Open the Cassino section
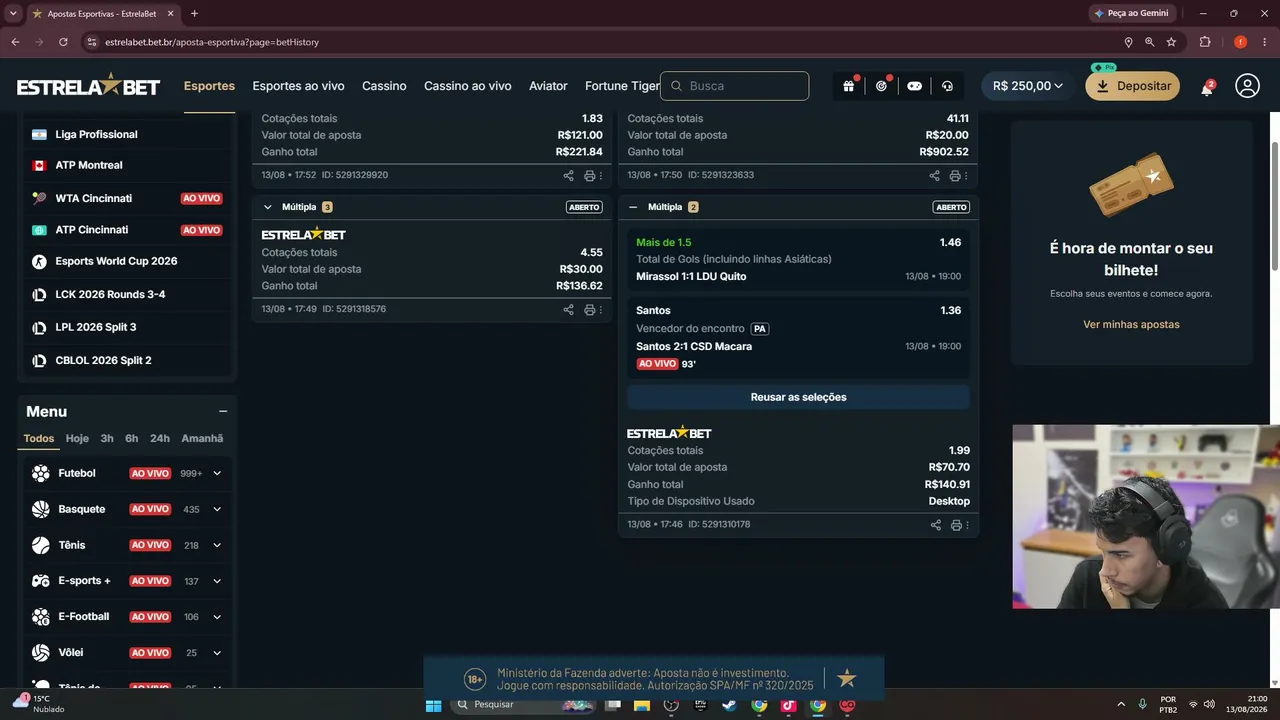This screenshot has height=720, width=1280. 384,86
